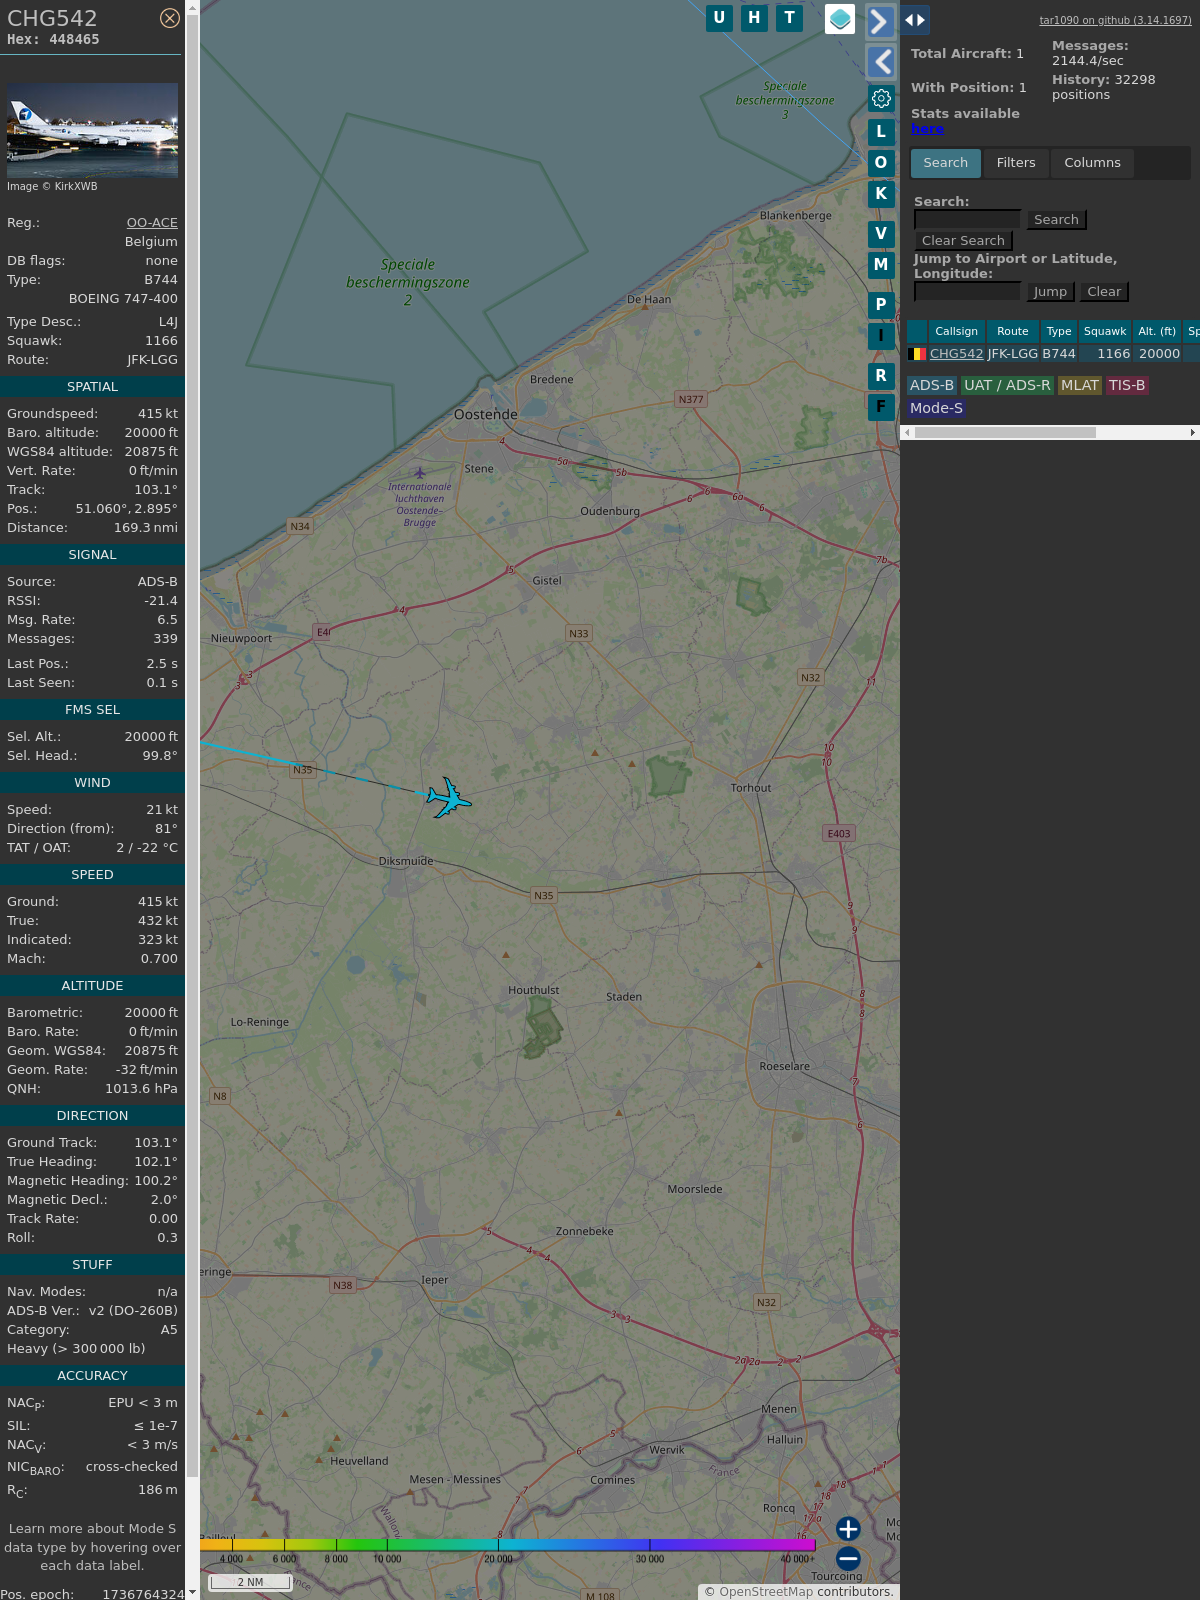Switch to the Filters tab
Image resolution: width=1200 pixels, height=1600 pixels.
pyautogui.click(x=1016, y=163)
